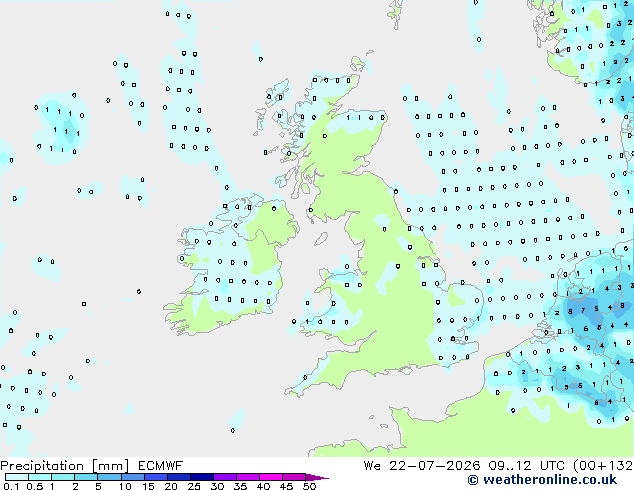
Task: Click the '30' legend scale label
Action: [217, 486]
